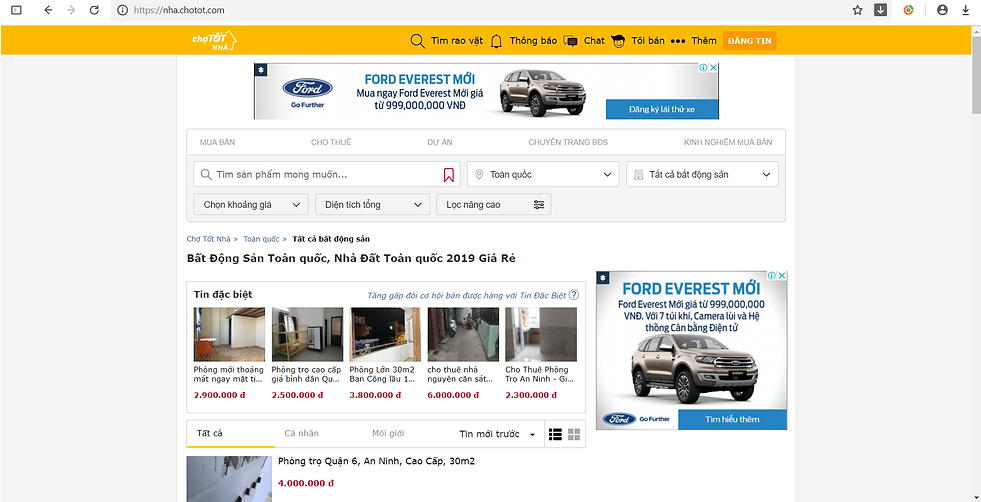Click the colorful circular extension icon
The width and height of the screenshot is (981, 502).
(x=908, y=10)
